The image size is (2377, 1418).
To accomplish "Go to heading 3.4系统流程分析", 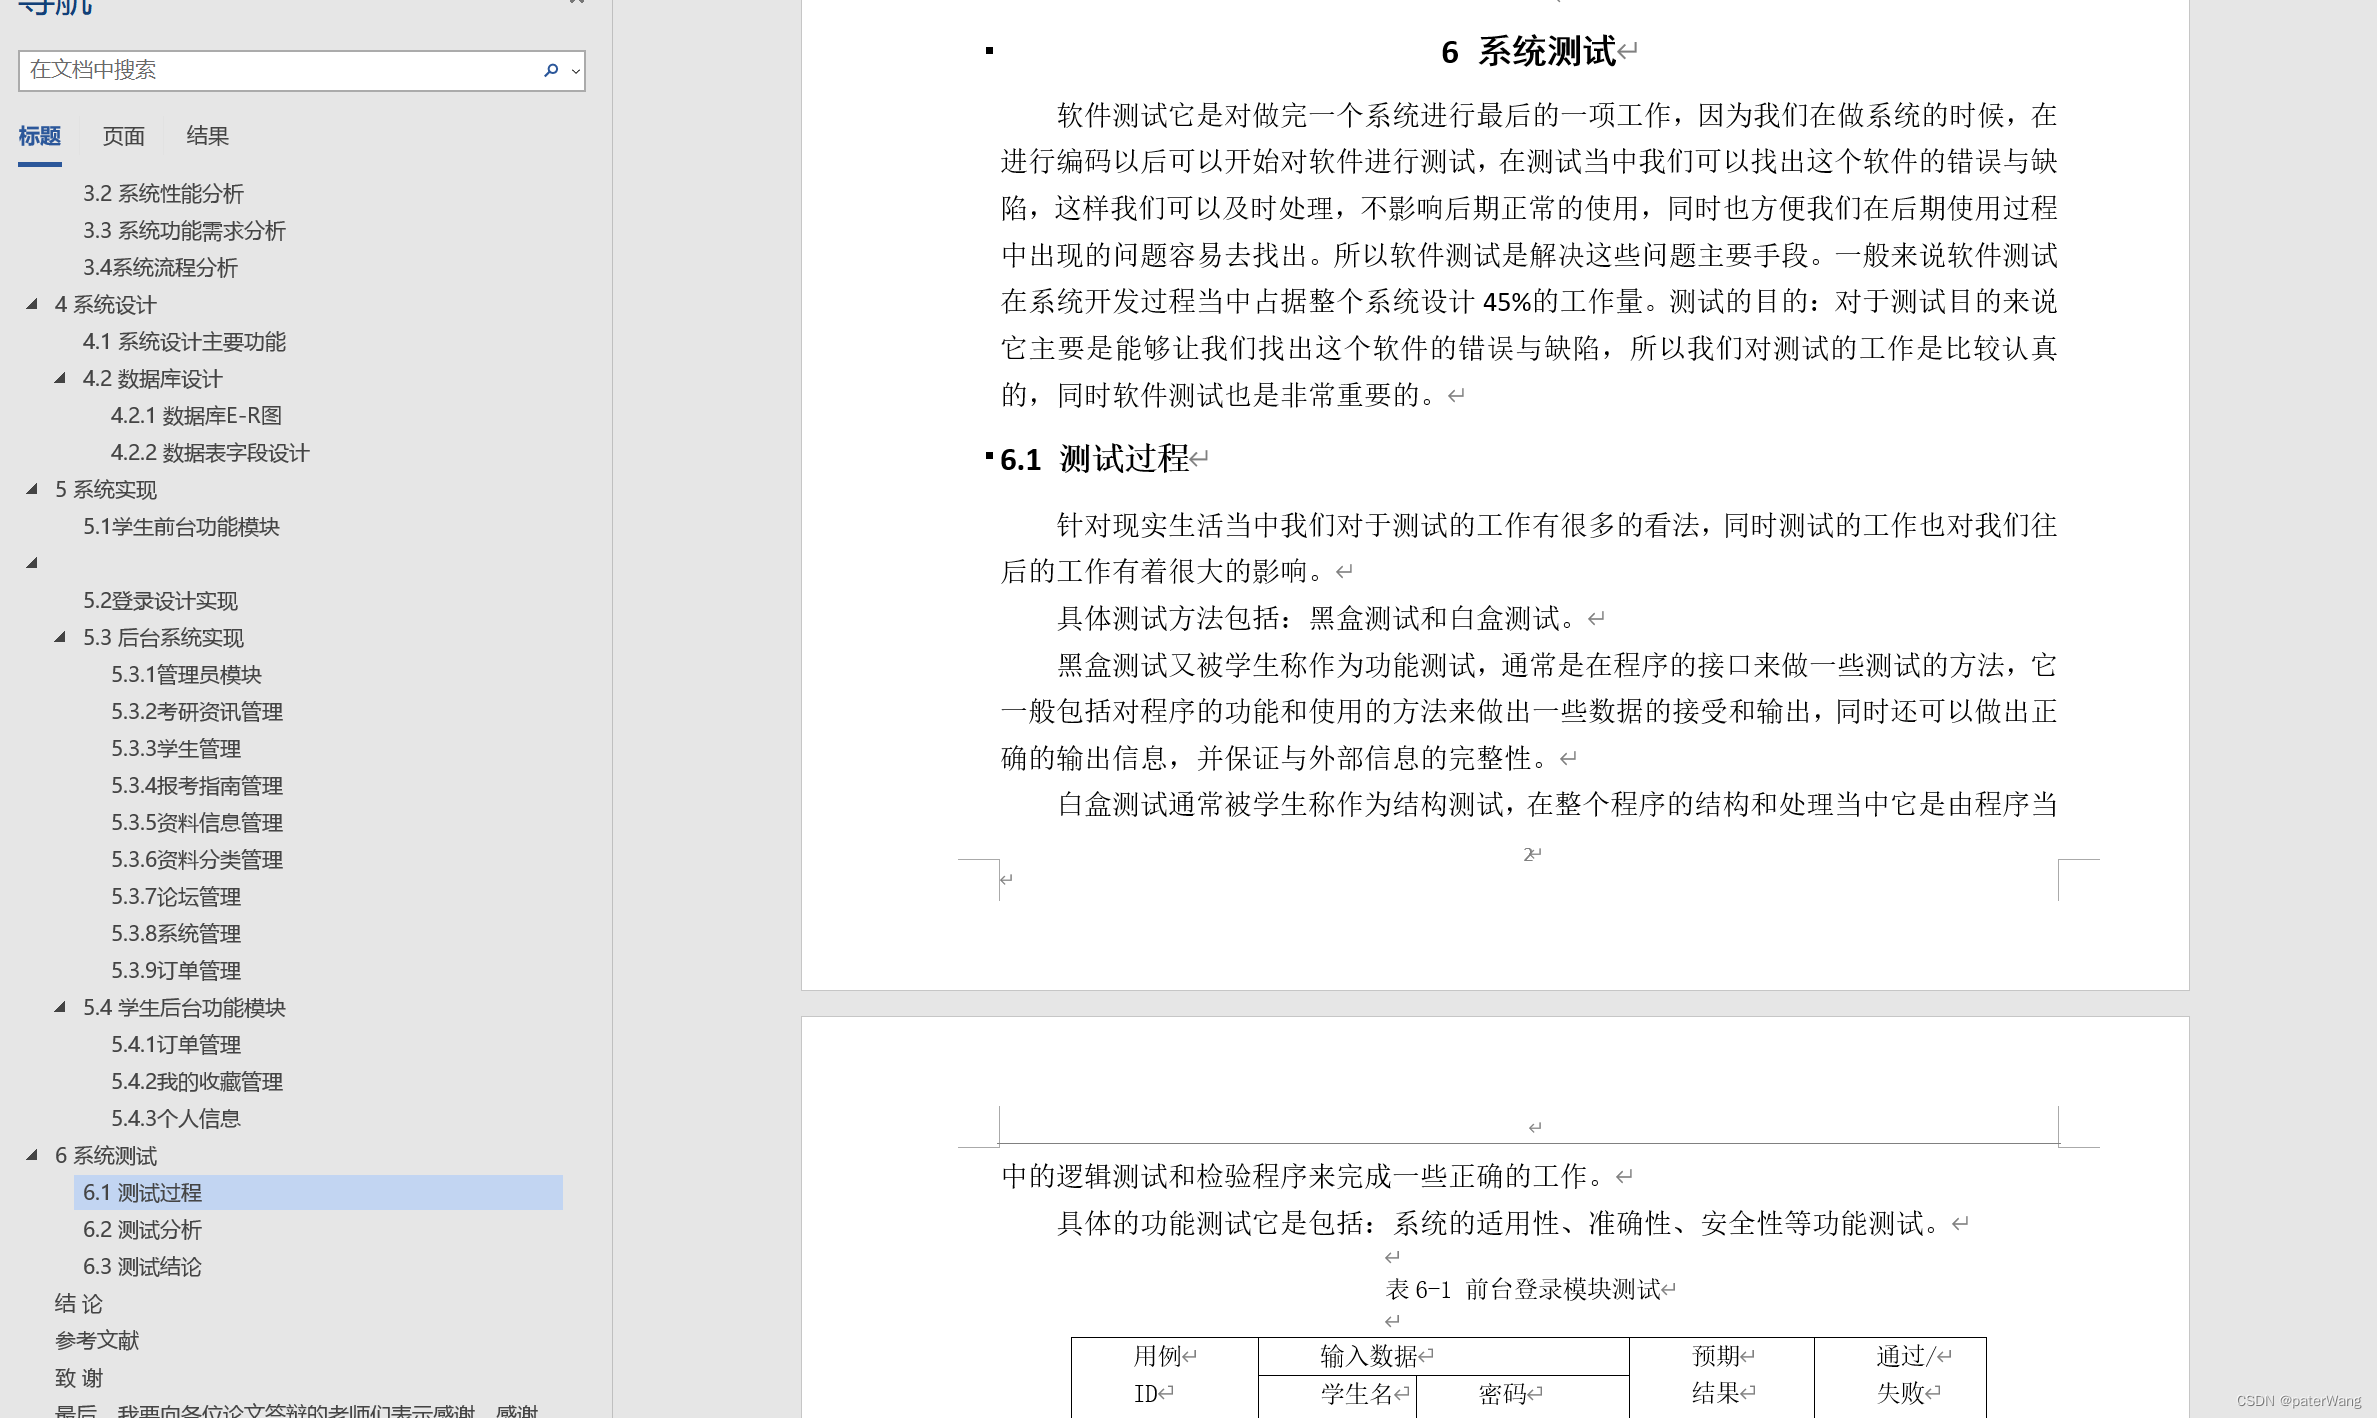I will (x=160, y=267).
